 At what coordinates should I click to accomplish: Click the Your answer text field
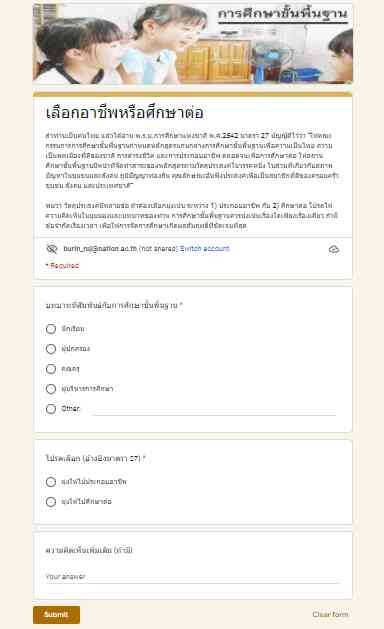(193, 577)
